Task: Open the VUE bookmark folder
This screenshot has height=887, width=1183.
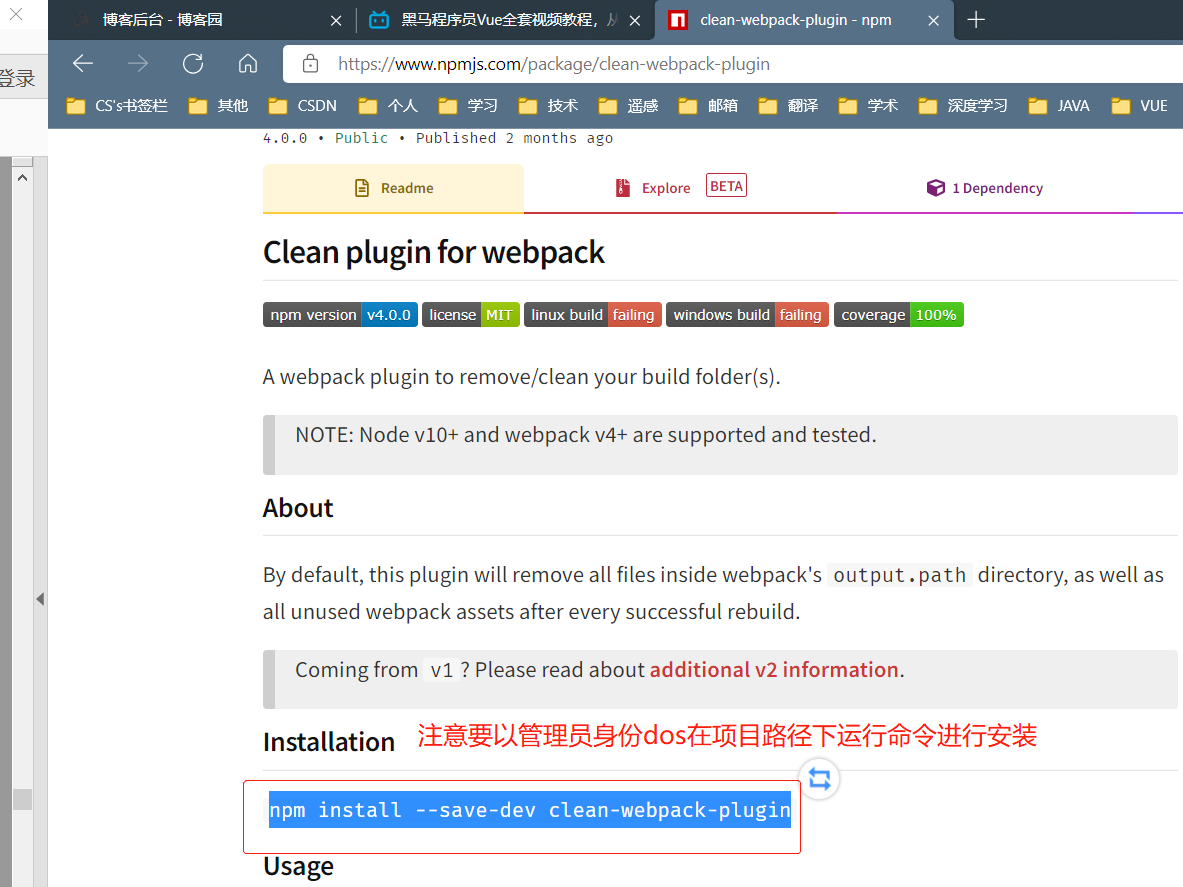Action: click(1139, 106)
